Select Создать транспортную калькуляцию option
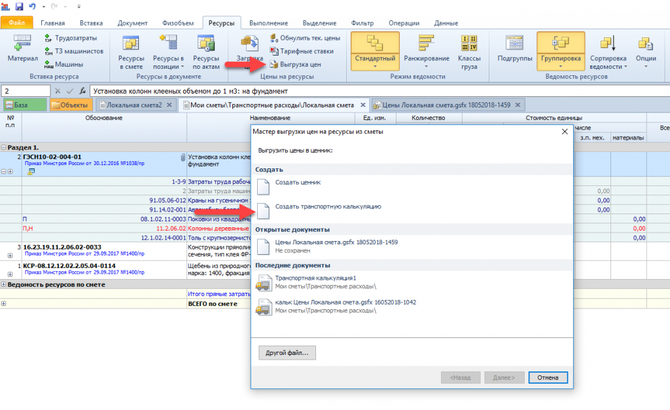Viewport: 670px width, 410px height. (328, 207)
